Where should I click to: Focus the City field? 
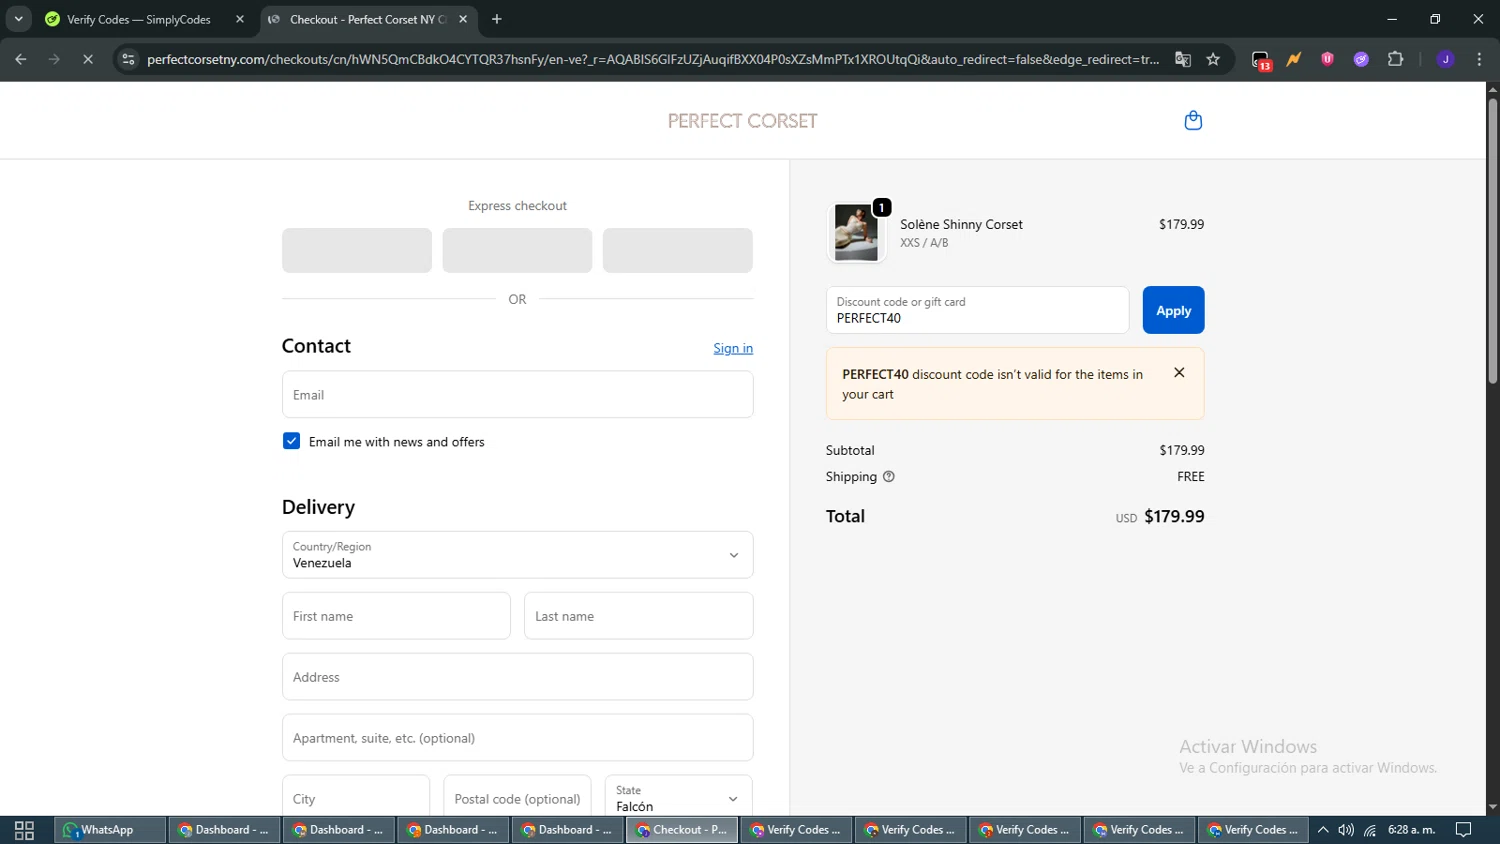coord(356,798)
